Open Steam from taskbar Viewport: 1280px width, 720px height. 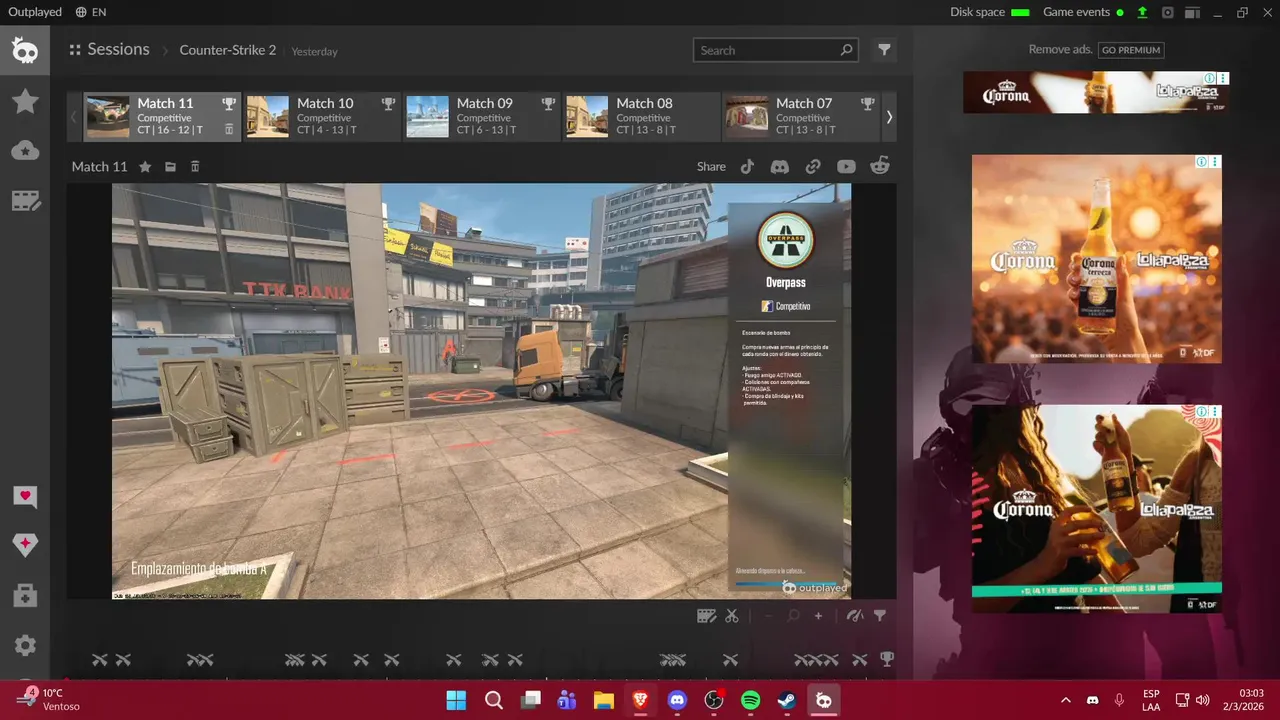[x=787, y=700]
